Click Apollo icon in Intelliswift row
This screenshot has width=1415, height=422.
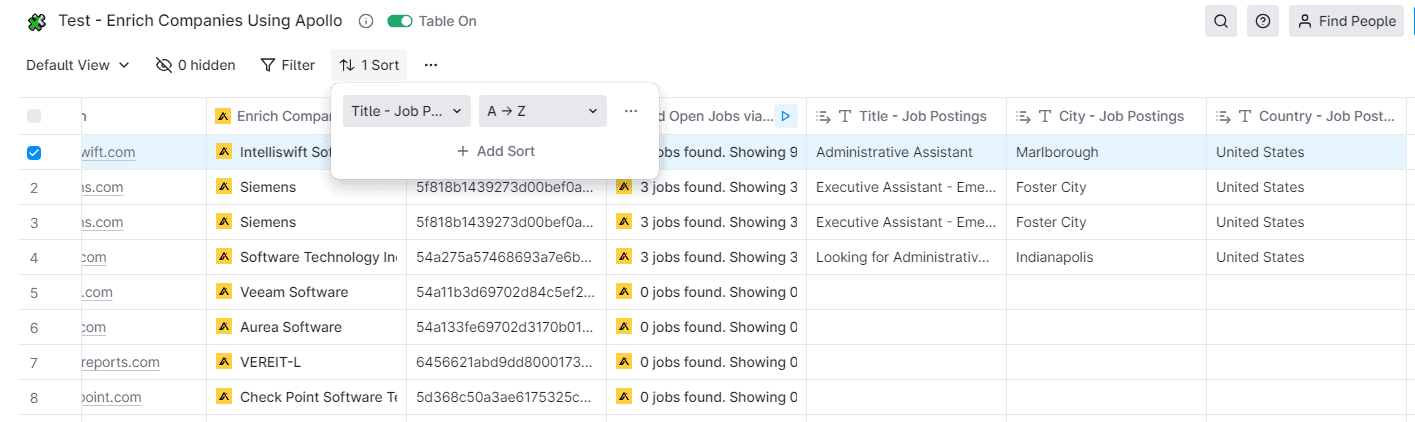point(224,152)
